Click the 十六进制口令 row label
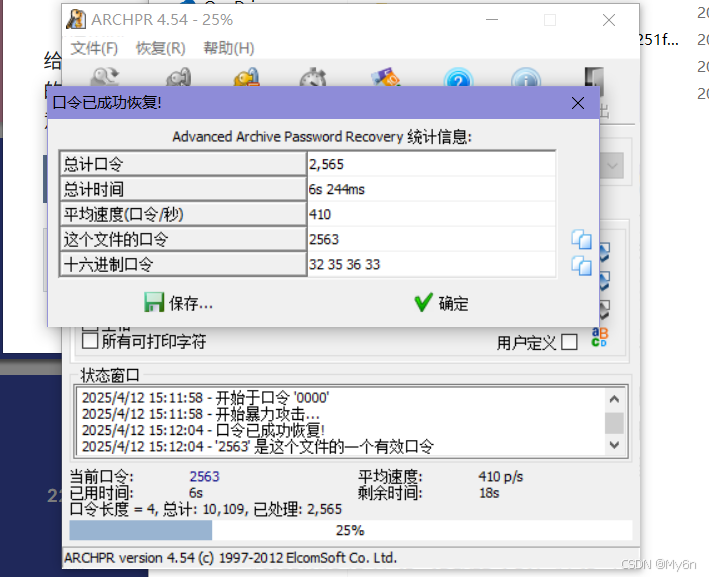Viewport: 709px width, 577px height. tap(183, 265)
